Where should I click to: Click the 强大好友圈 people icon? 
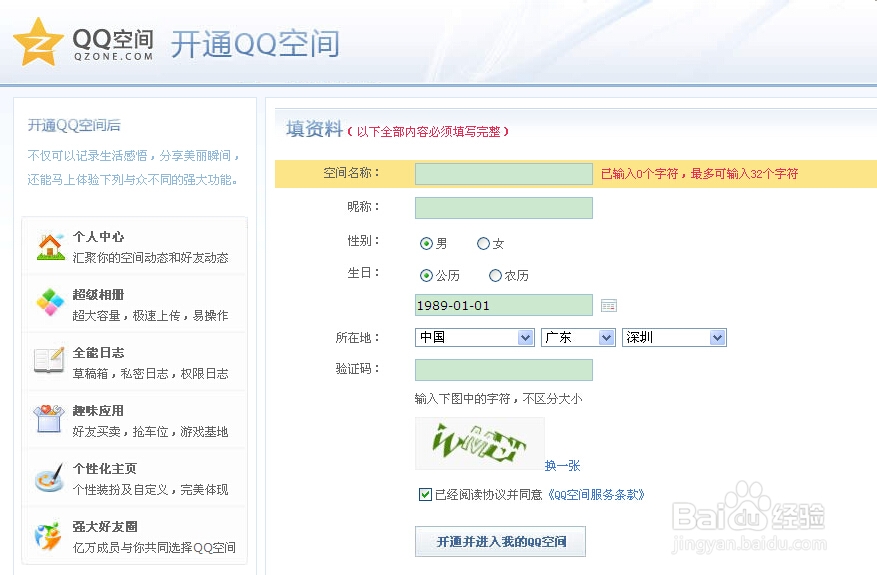48,536
